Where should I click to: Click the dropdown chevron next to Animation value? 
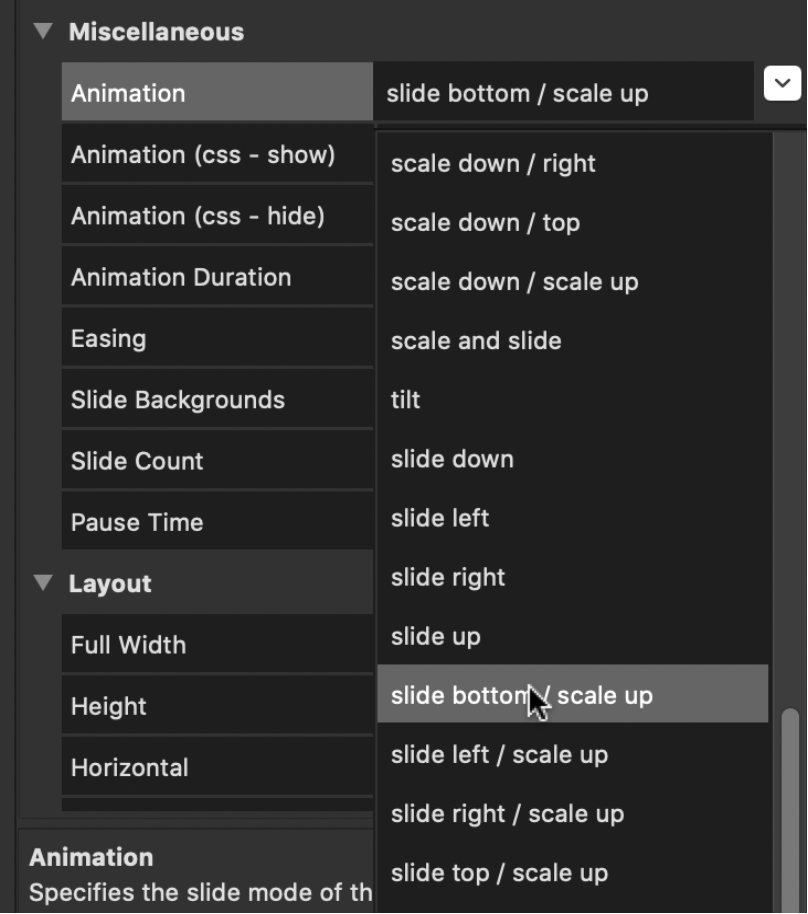(782, 83)
